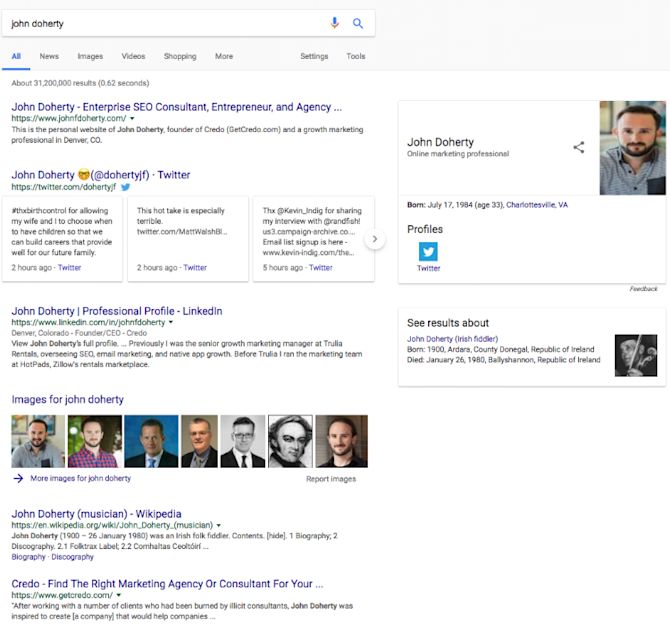The width and height of the screenshot is (670, 625).
Task: Switch to the Images tab
Action: (90, 56)
